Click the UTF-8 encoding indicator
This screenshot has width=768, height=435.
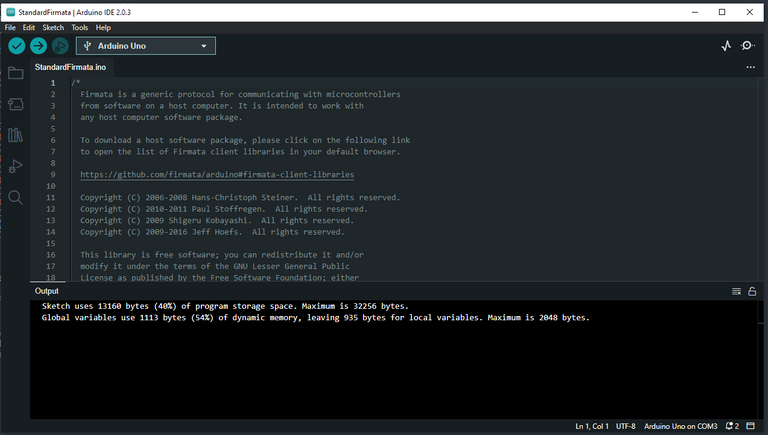point(625,426)
